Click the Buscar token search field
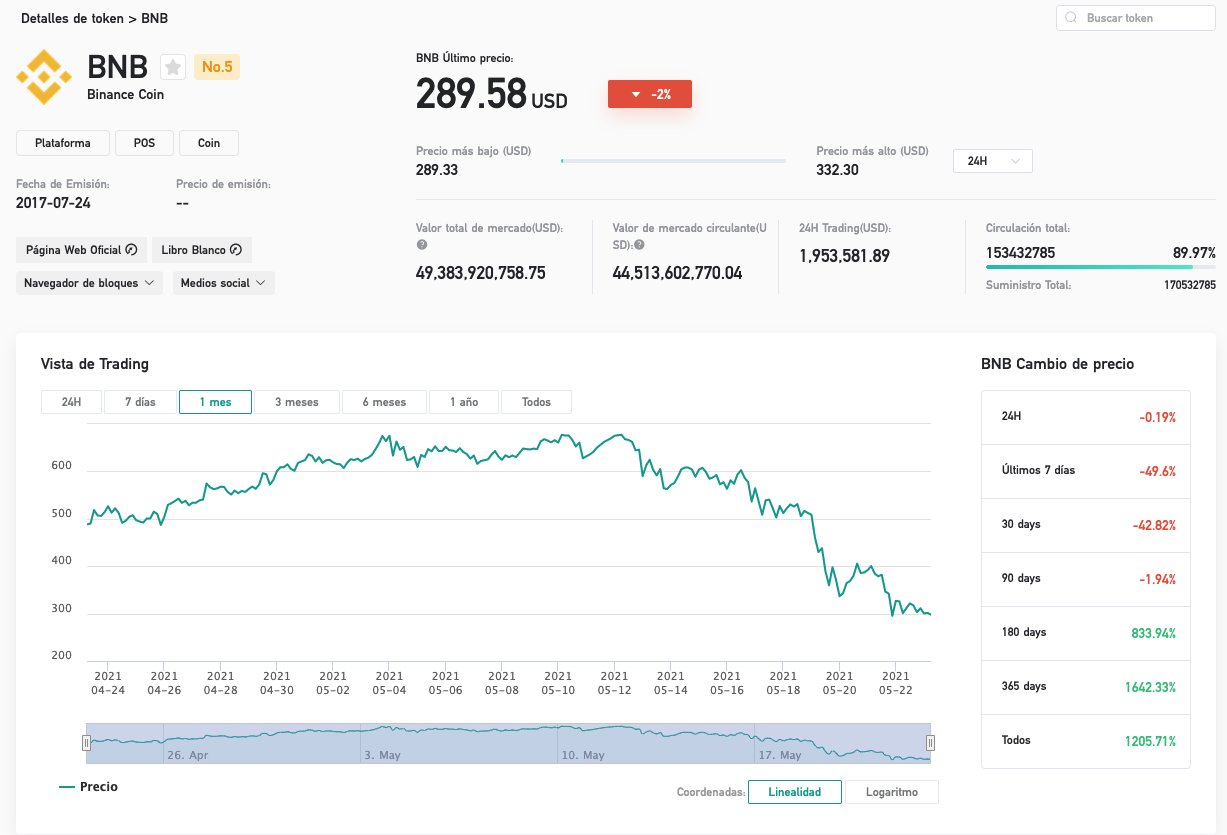The image size is (1227, 835). [x=1136, y=18]
